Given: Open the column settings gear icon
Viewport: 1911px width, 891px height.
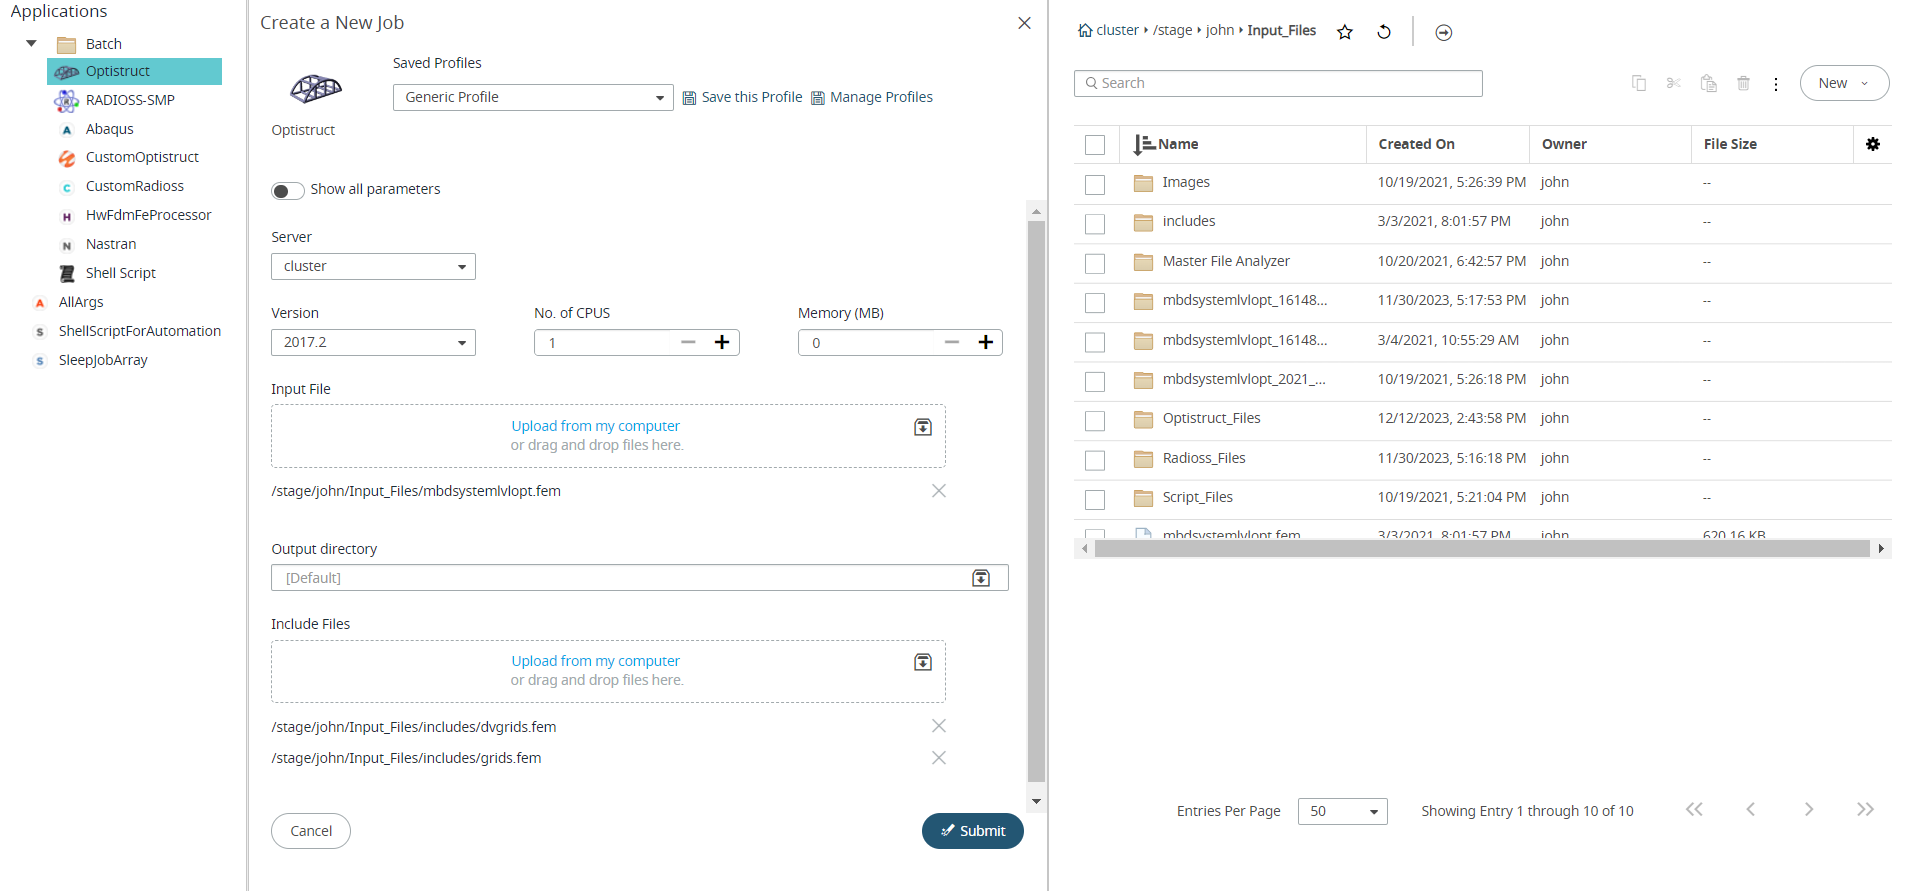Looking at the screenshot, I should click(x=1873, y=144).
